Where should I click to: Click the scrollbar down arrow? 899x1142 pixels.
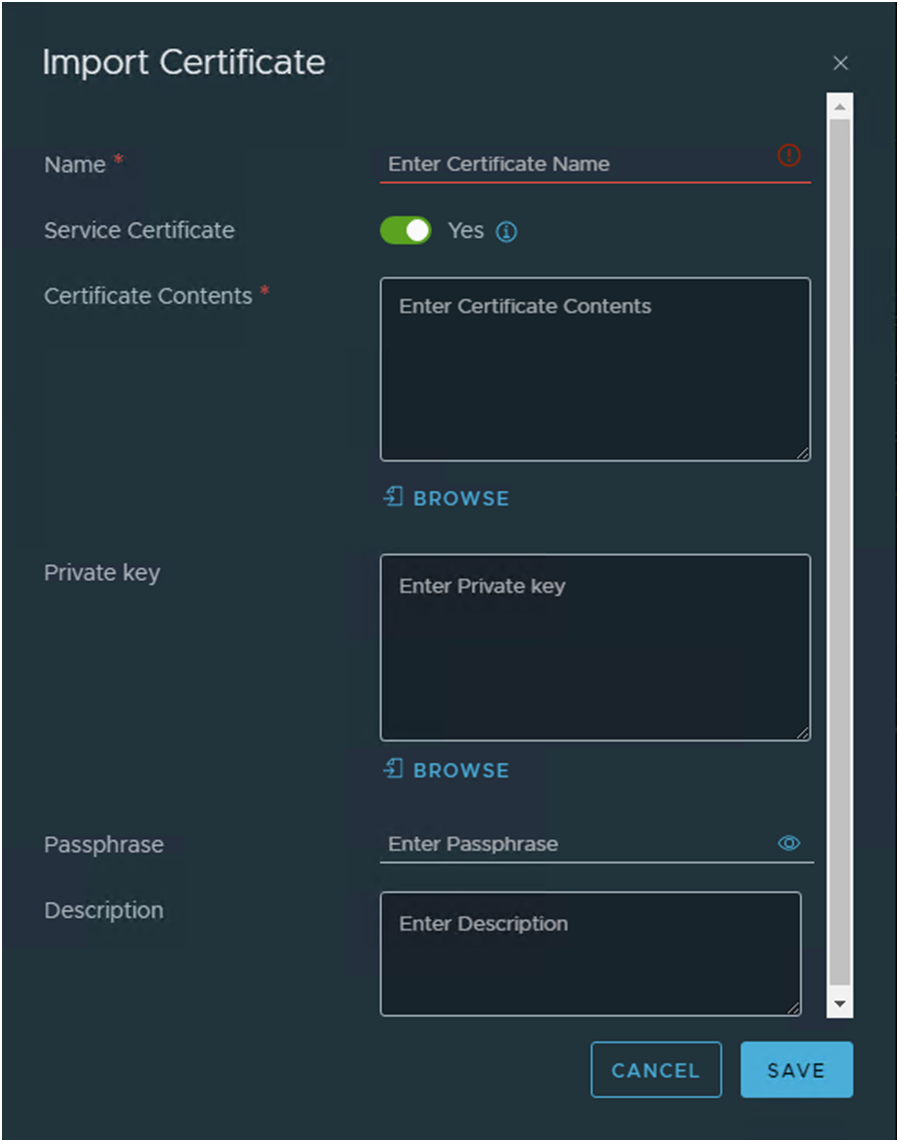[840, 1004]
